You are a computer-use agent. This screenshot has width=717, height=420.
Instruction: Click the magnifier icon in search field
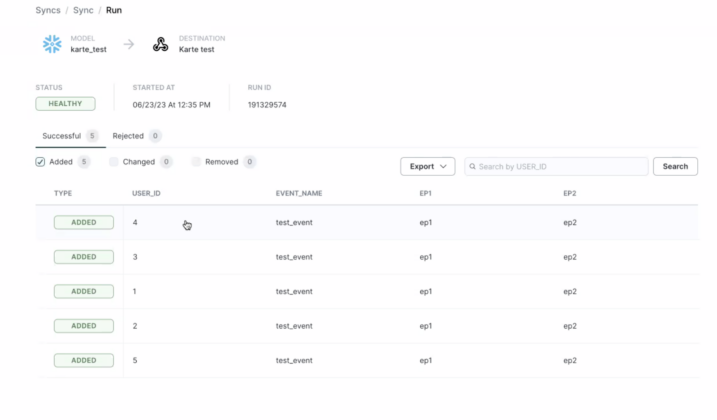point(472,166)
